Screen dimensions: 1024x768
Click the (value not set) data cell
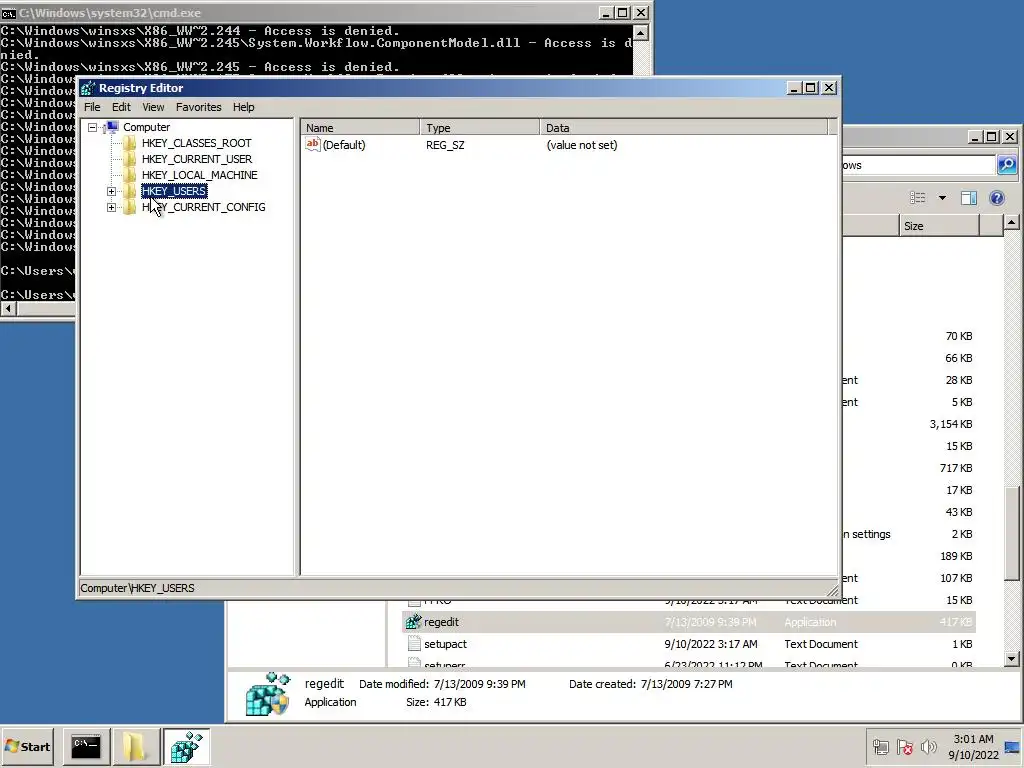581,145
